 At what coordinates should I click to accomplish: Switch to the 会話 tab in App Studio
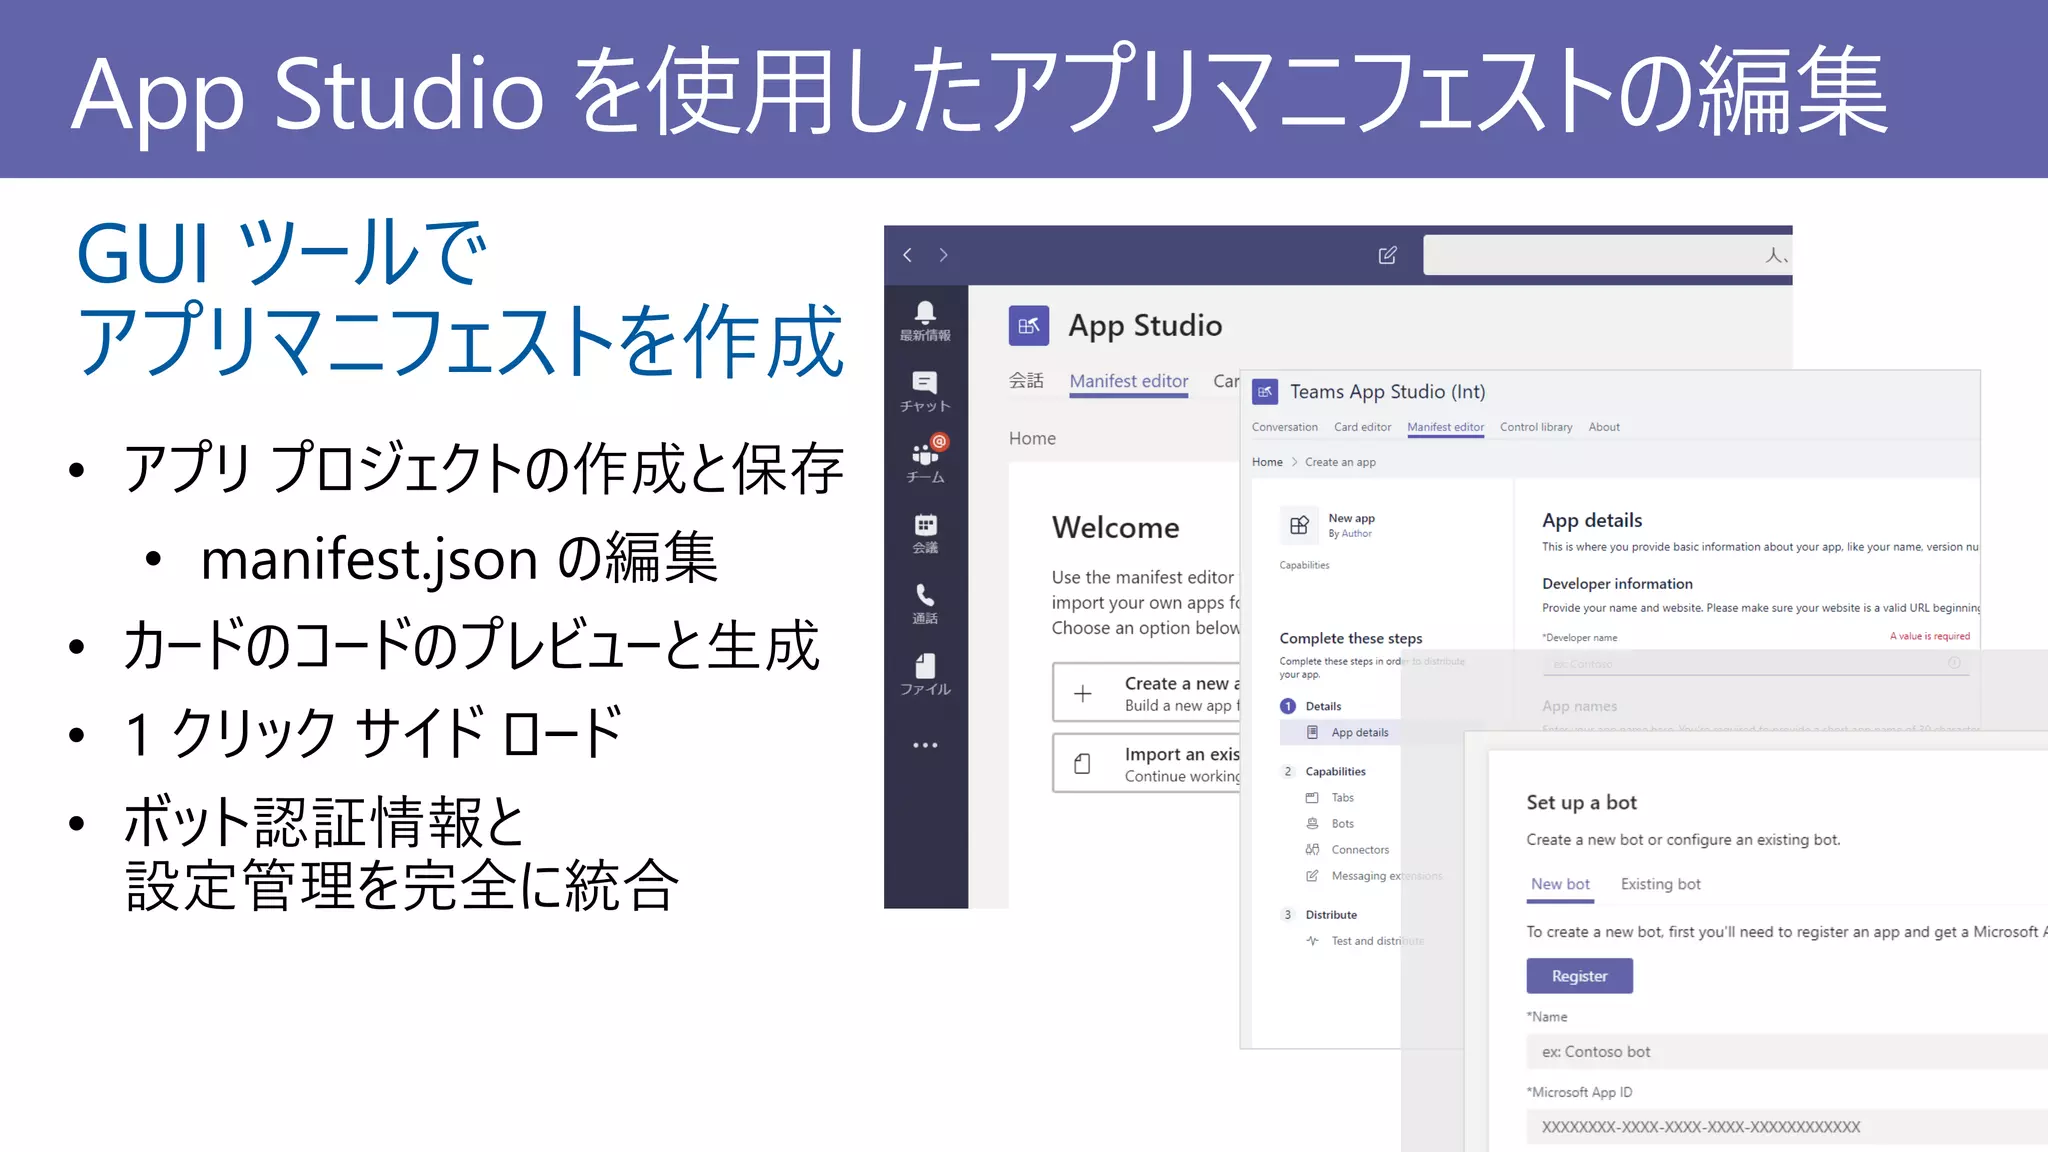pos(1026,381)
